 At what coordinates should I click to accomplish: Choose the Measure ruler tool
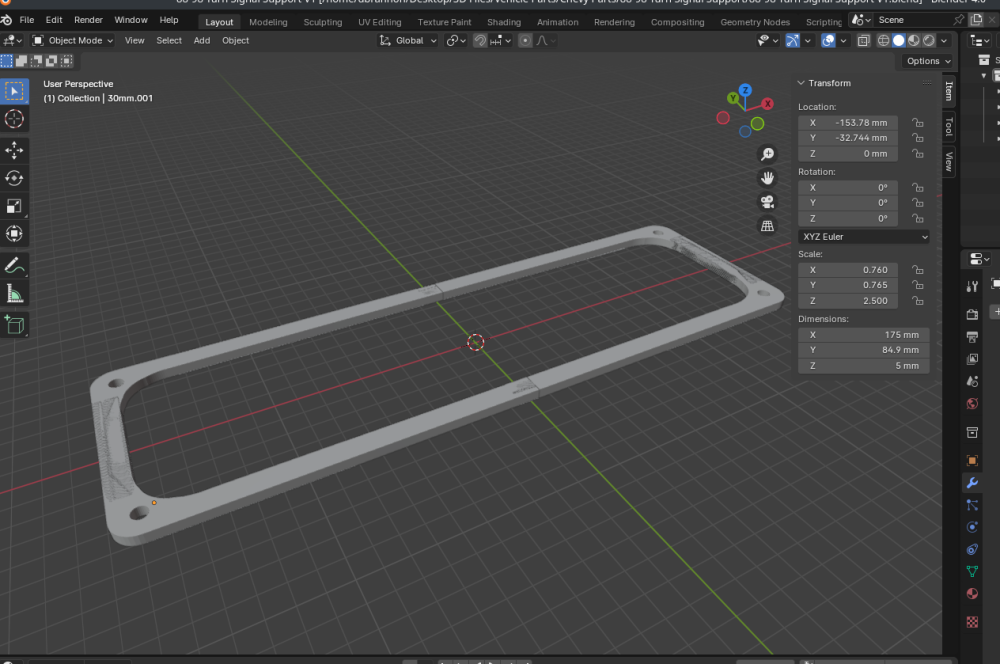(14, 293)
